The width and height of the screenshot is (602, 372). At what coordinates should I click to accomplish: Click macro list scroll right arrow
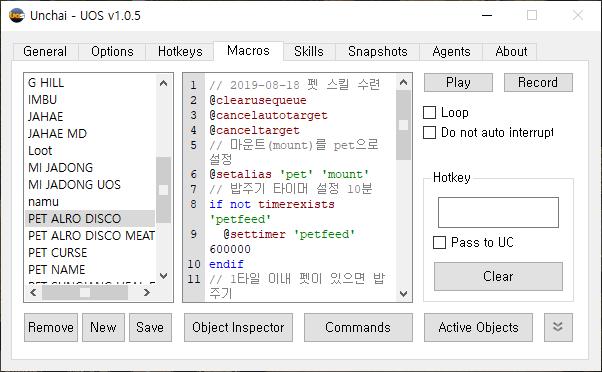(146, 293)
